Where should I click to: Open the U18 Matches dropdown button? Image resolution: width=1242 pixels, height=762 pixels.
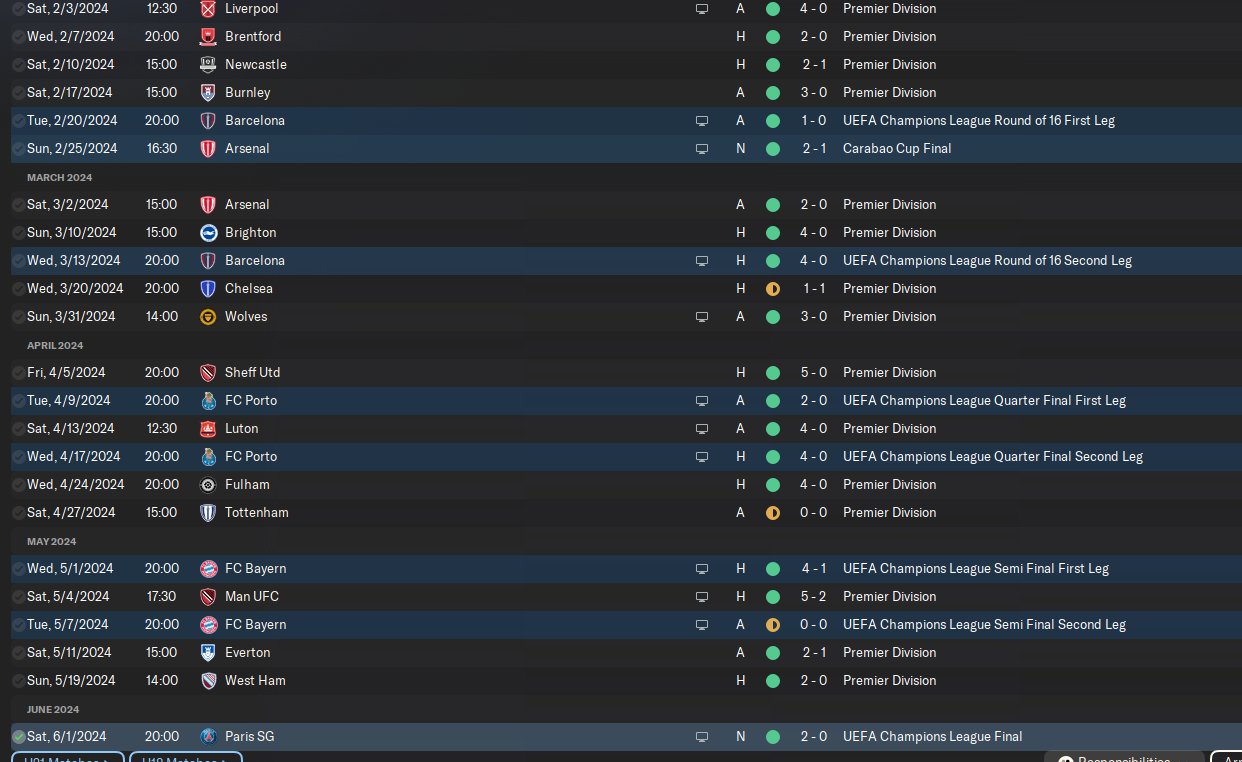[x=186, y=758]
